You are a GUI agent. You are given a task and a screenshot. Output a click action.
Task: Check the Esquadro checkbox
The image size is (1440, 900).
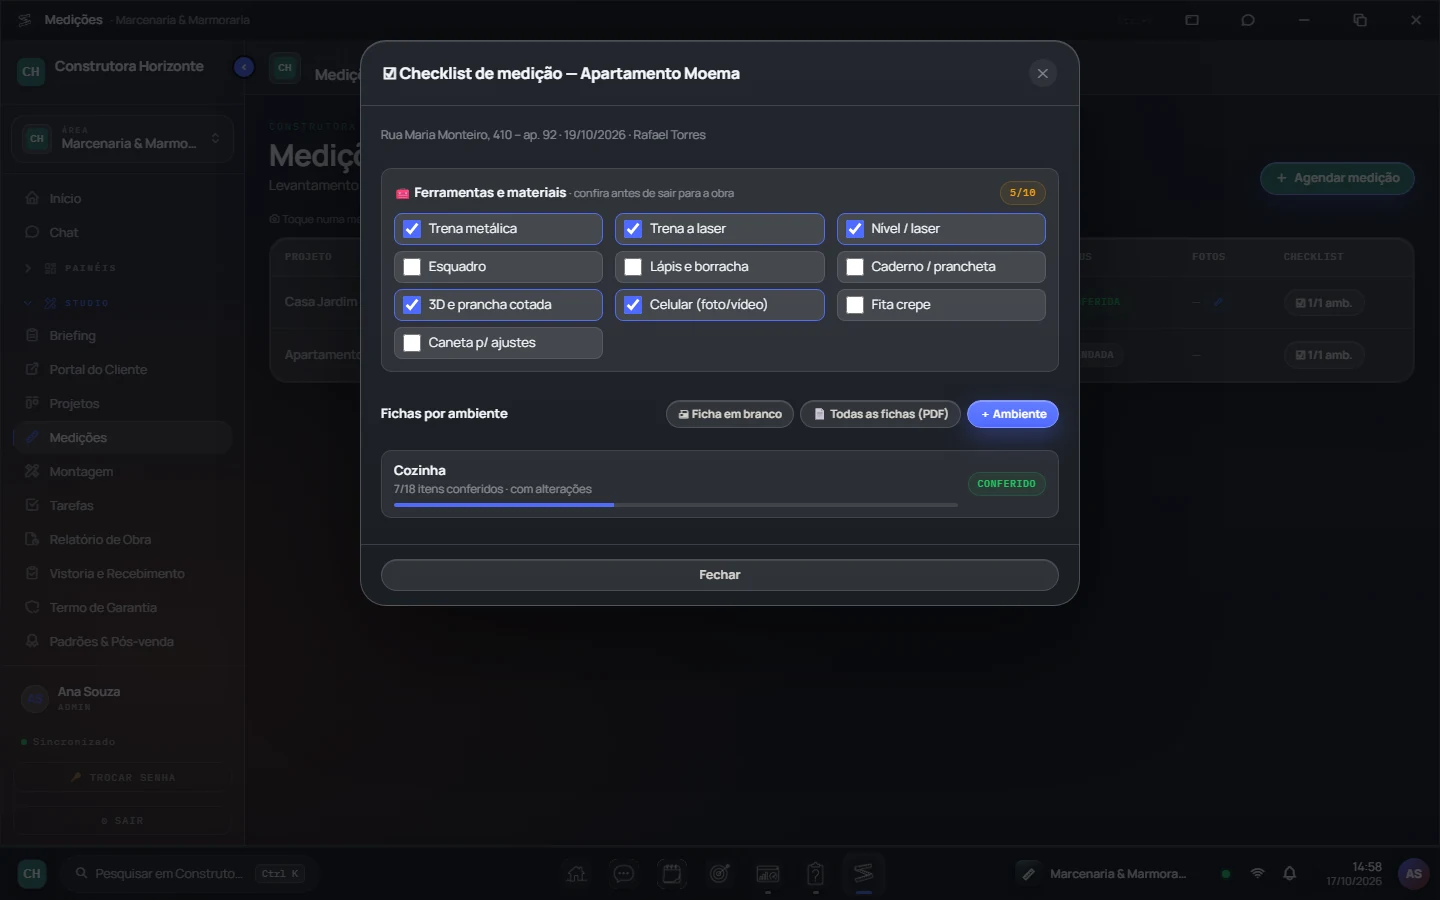(x=412, y=267)
